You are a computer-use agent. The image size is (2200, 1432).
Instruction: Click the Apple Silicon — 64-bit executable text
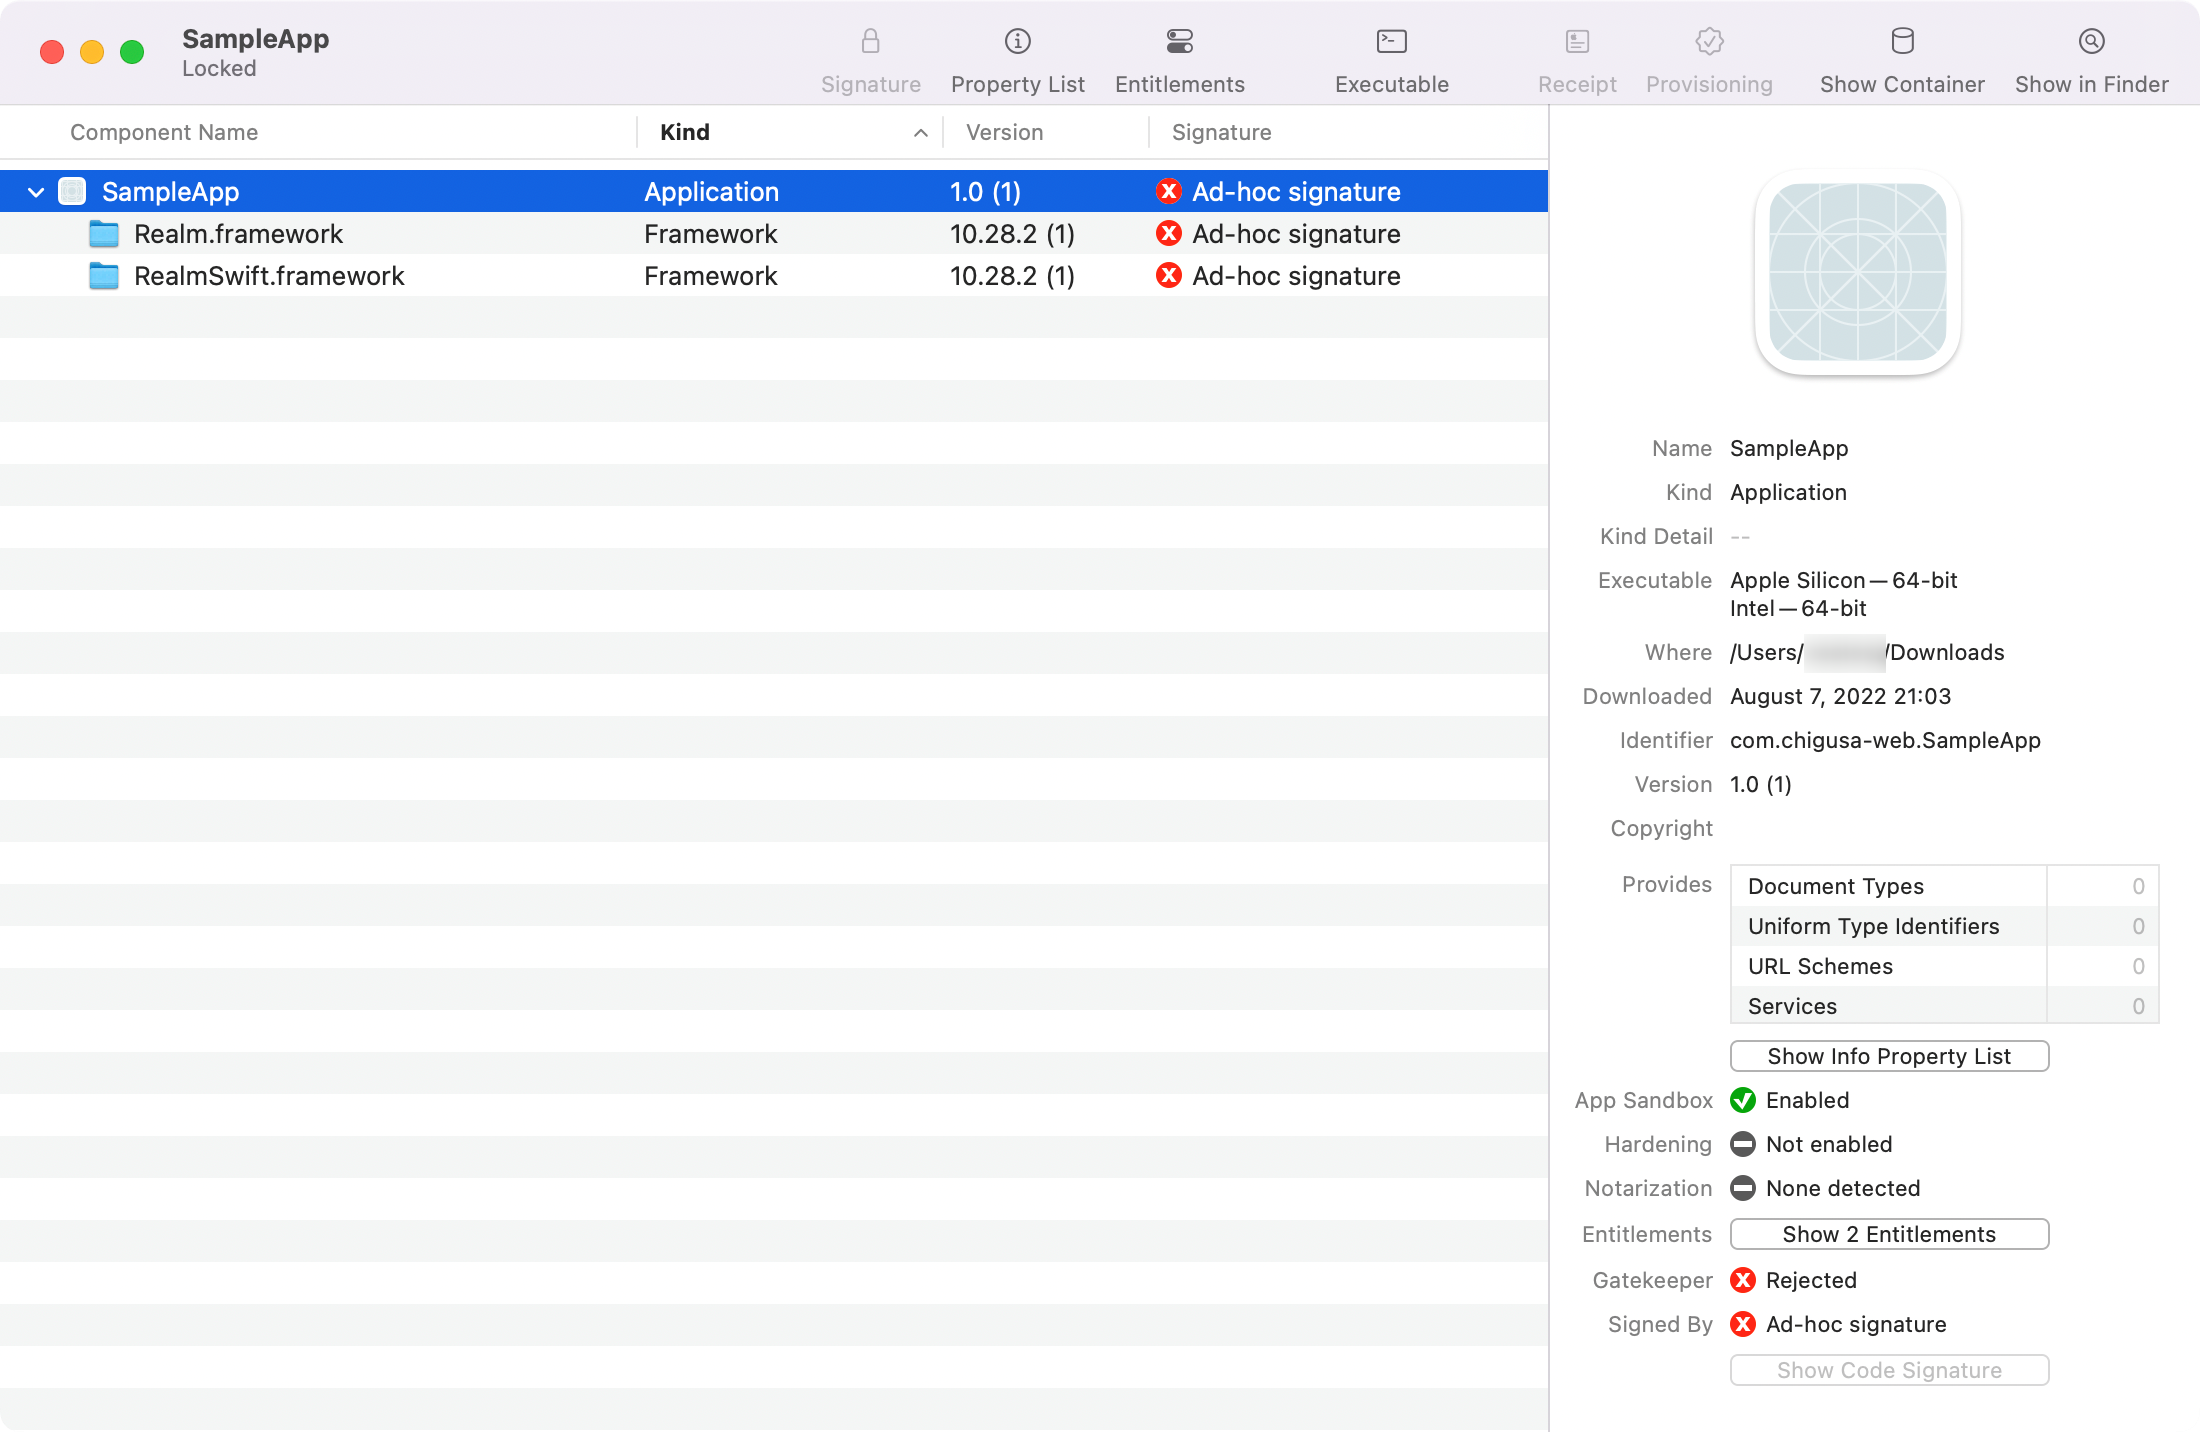(1843, 580)
